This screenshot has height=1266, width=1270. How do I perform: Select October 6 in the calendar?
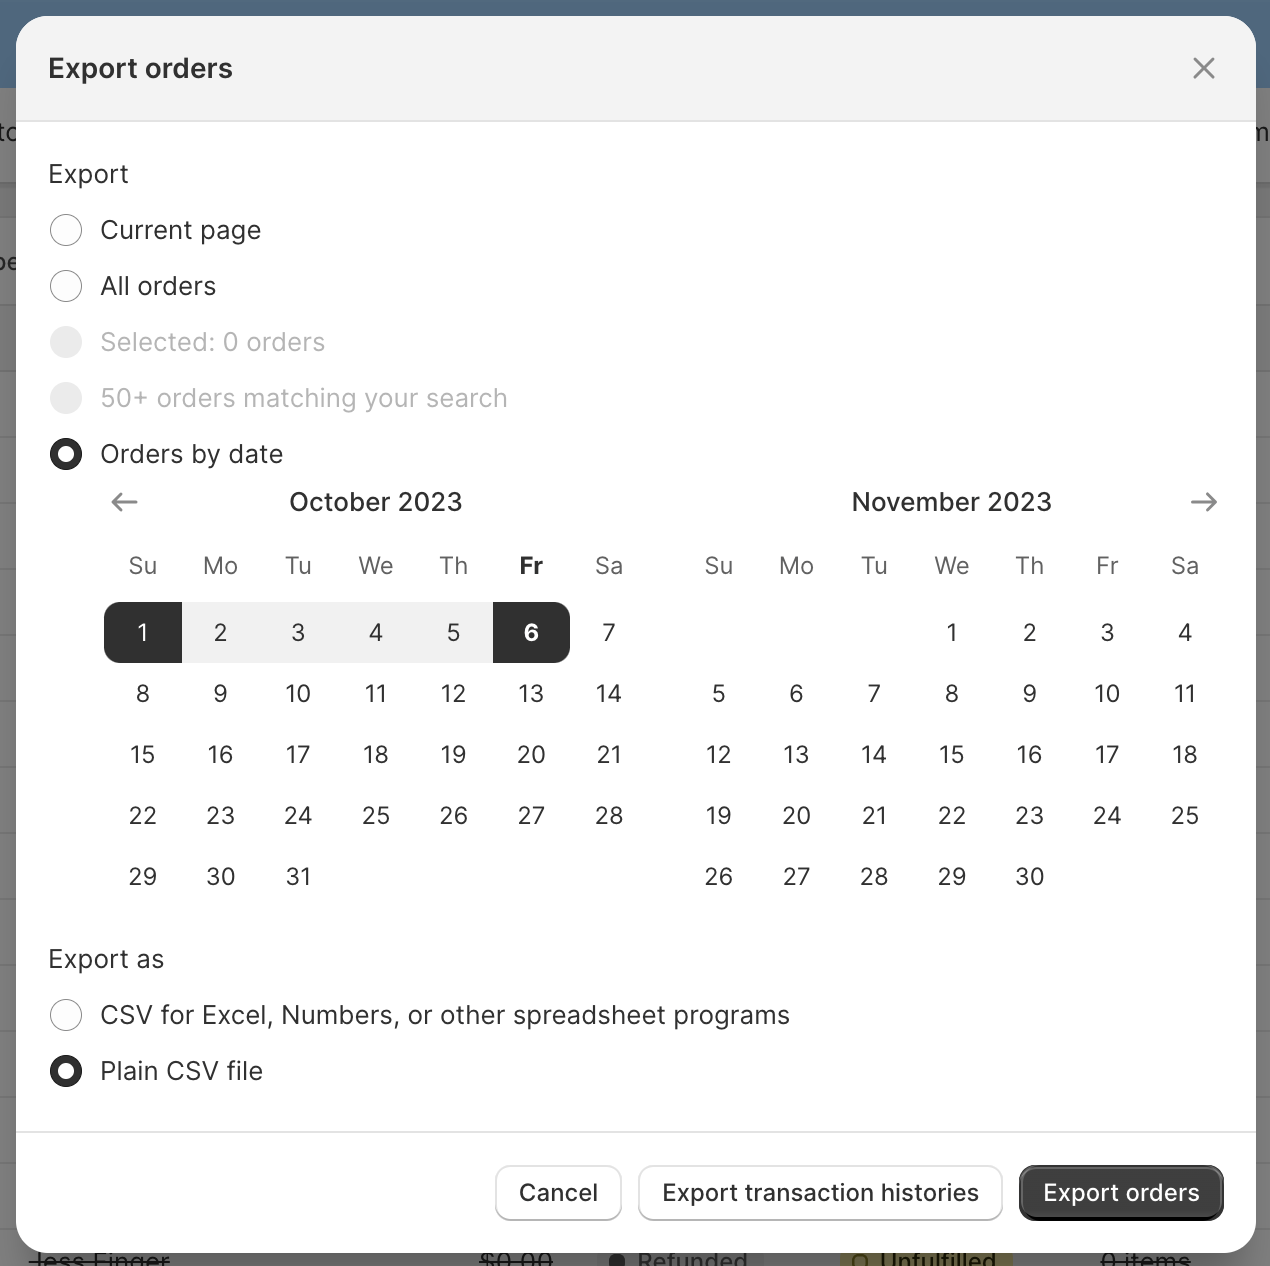[531, 632]
